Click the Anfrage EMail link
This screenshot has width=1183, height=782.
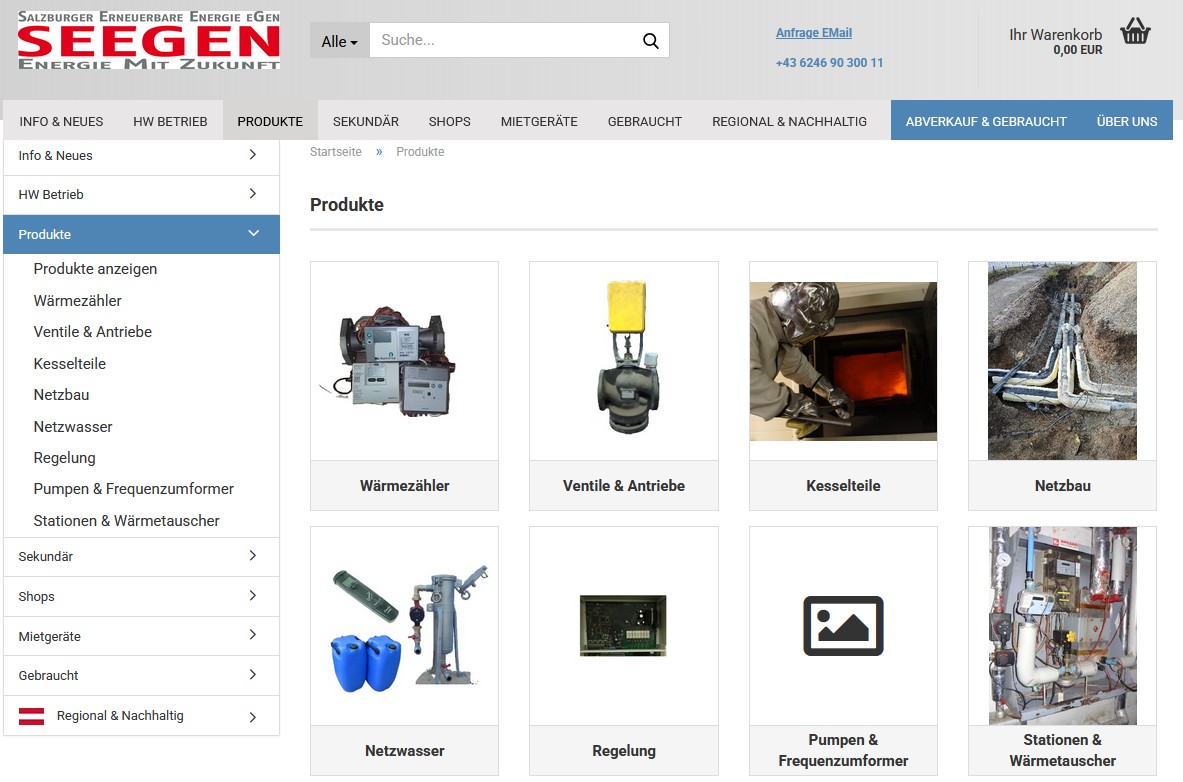tap(813, 33)
